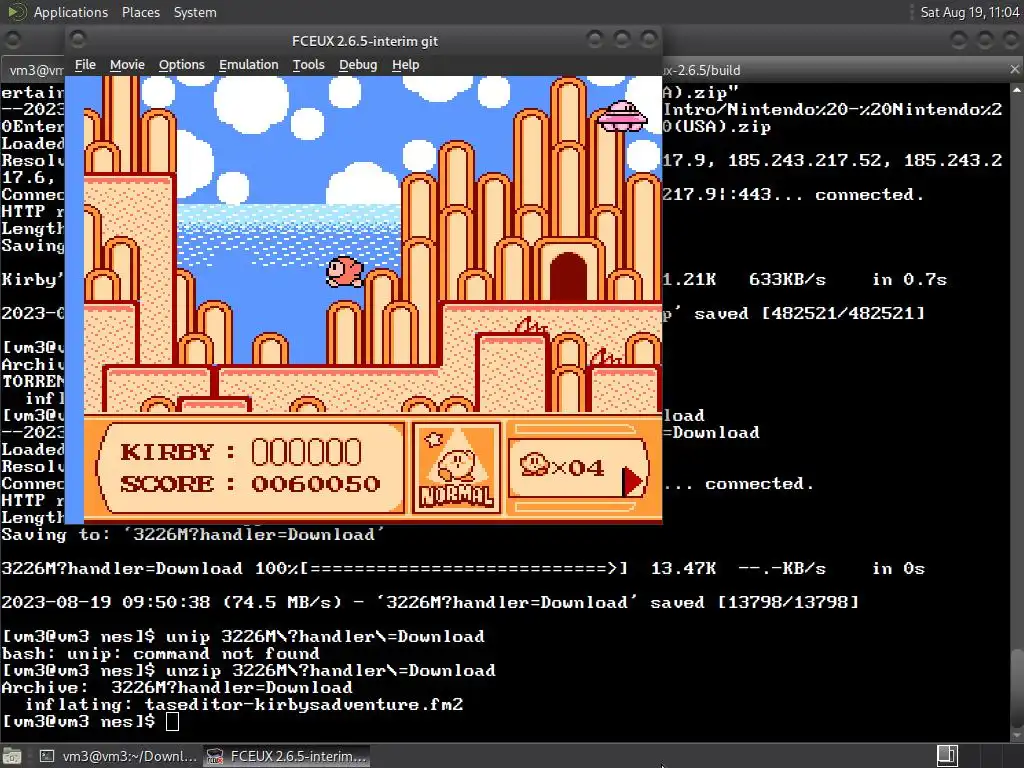1024x768 pixels.
Task: Open the Options menu in FCEUX
Action: click(x=182, y=65)
